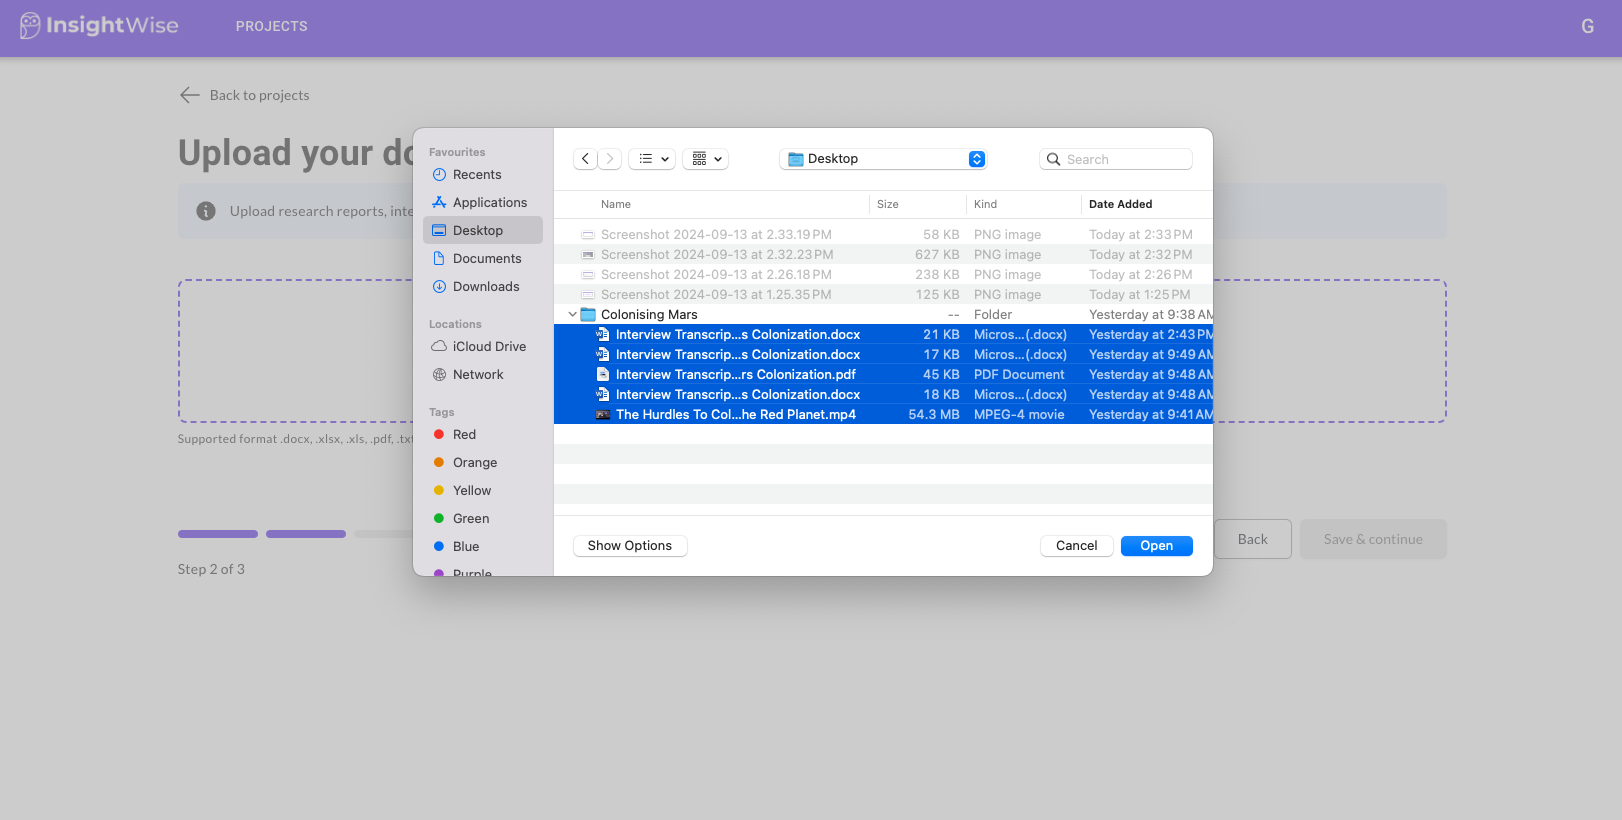Click the iCloud Drive cloud icon
The image size is (1622, 820).
click(x=439, y=347)
